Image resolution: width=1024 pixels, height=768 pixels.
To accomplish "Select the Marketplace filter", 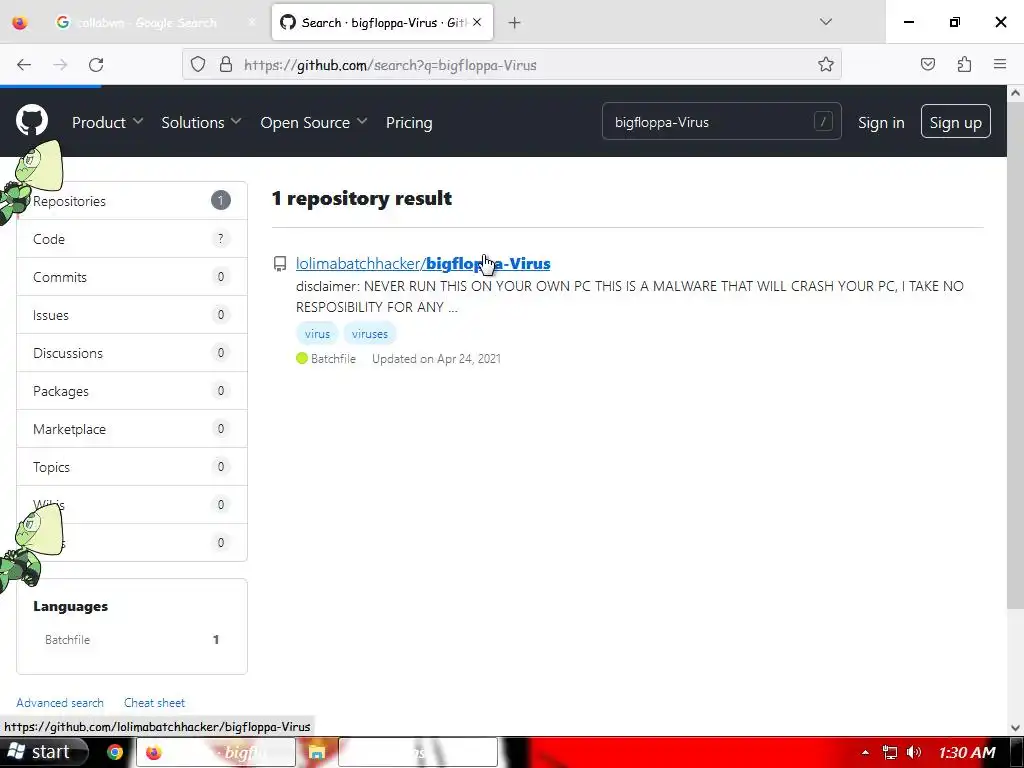I will tap(132, 428).
